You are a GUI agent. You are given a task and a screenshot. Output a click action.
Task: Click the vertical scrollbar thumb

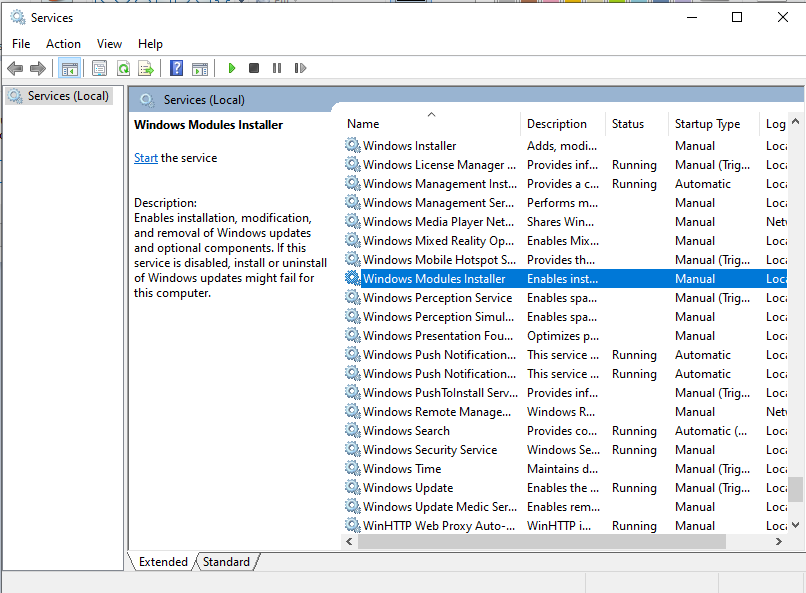795,489
